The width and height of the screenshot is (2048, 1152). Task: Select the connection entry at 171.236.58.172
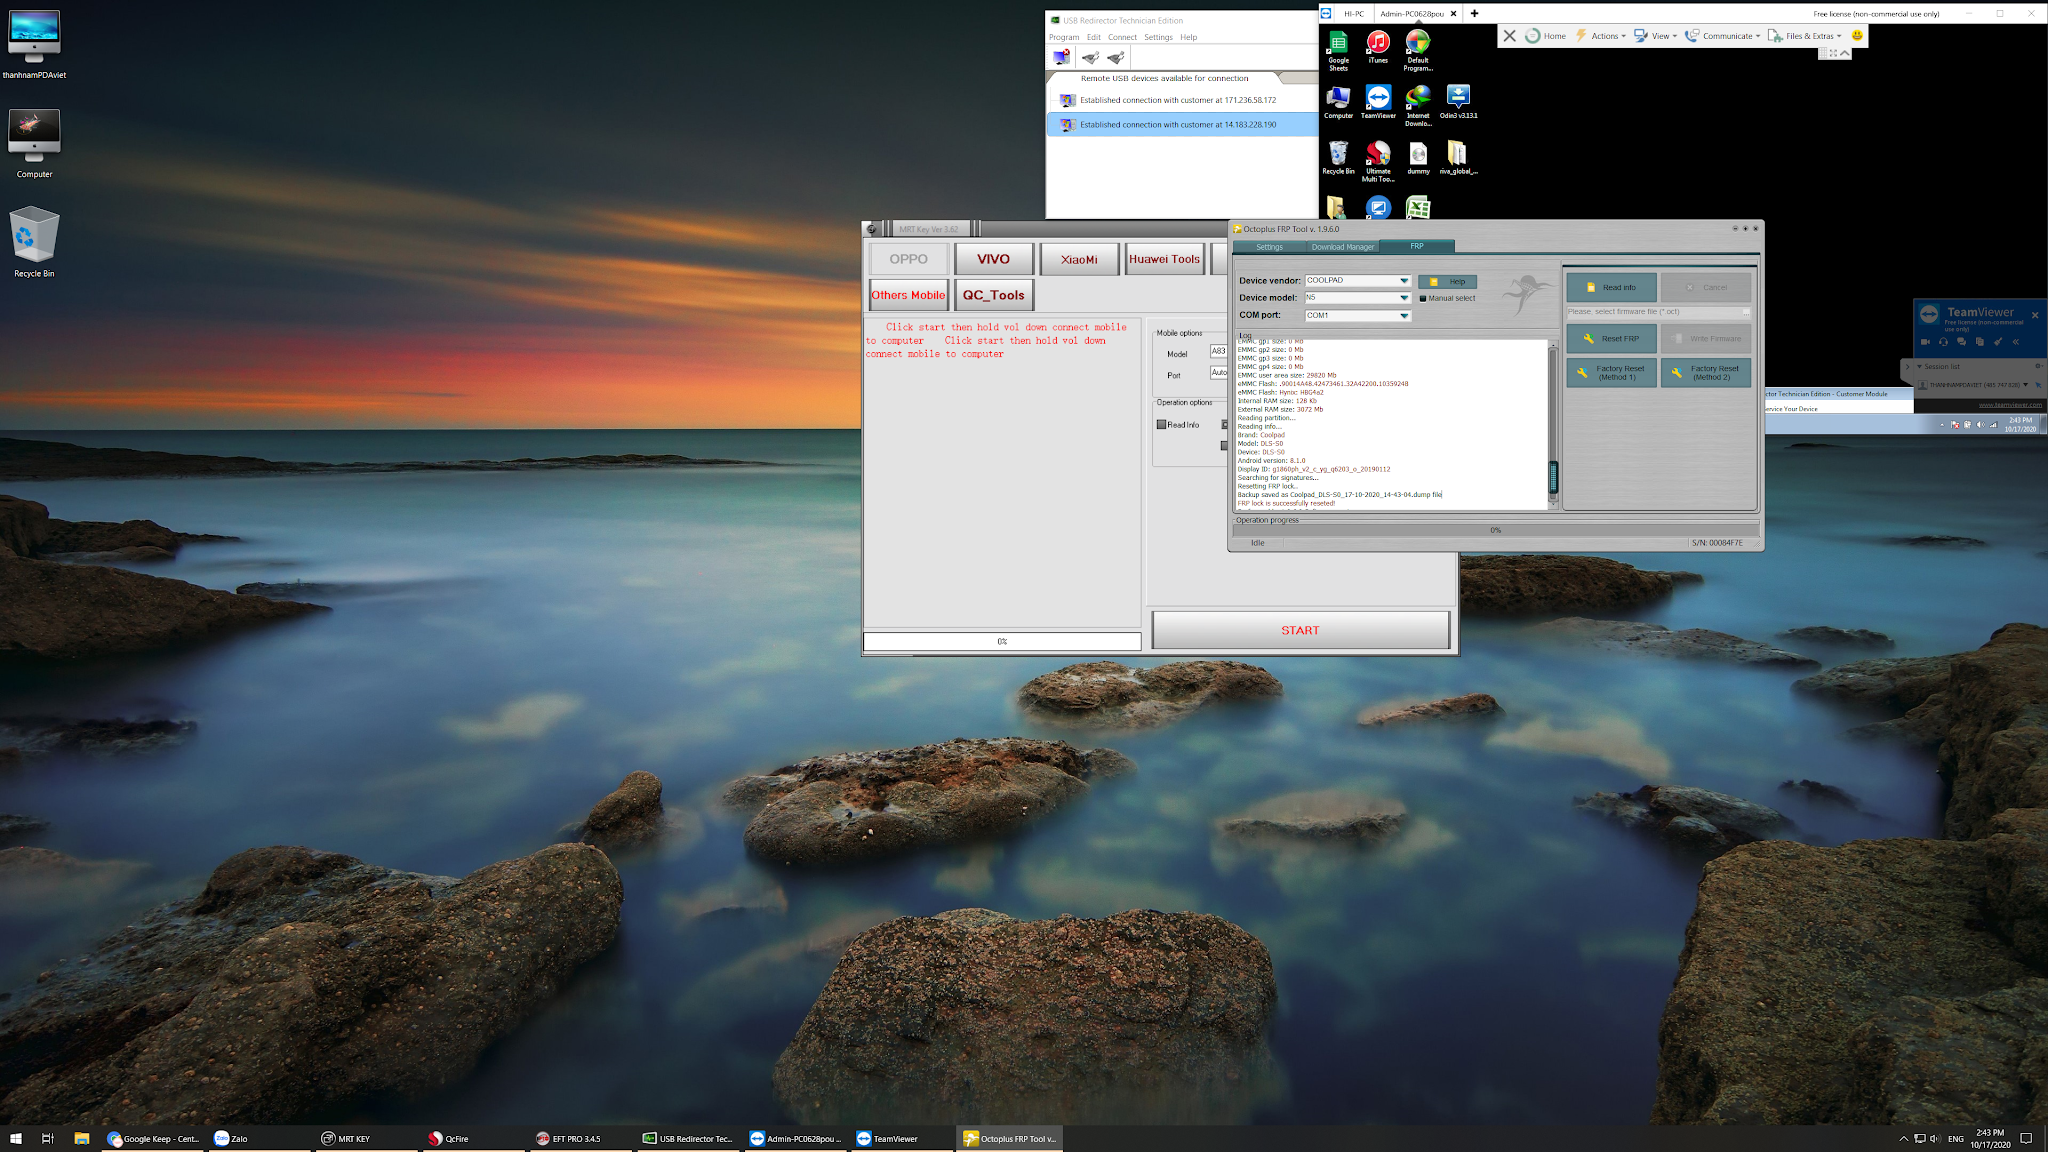pyautogui.click(x=1177, y=100)
